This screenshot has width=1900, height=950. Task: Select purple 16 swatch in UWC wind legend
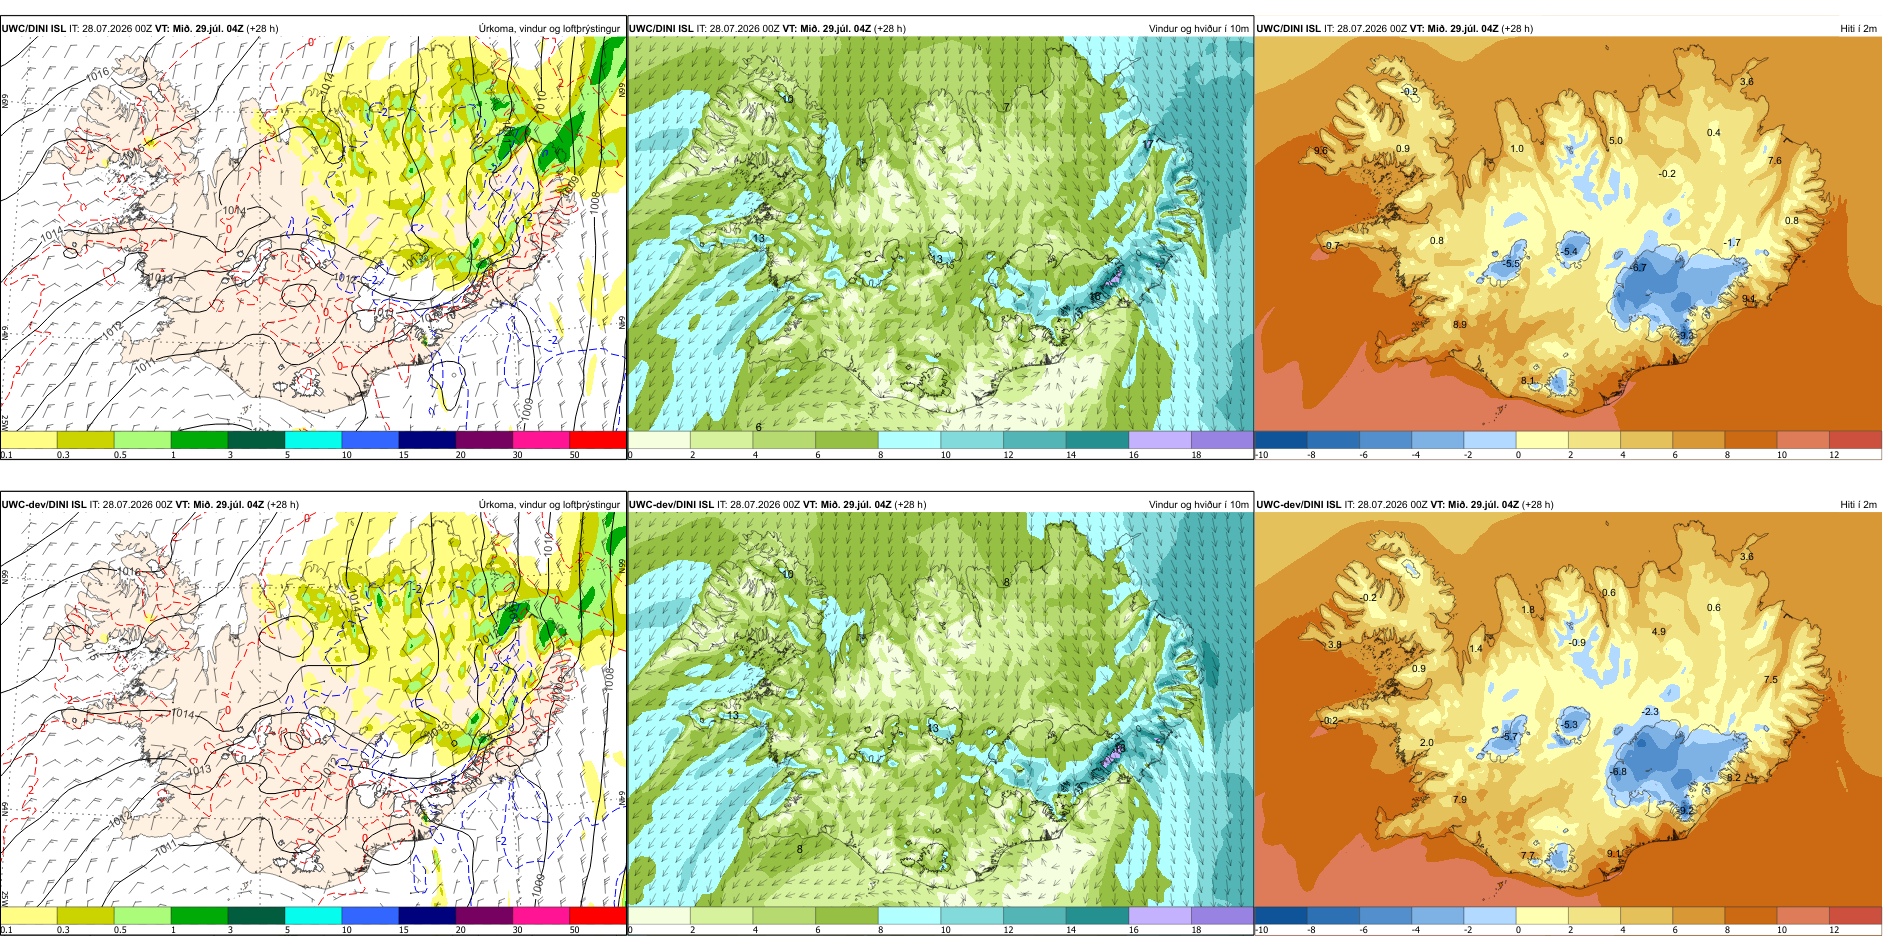pos(1159,440)
